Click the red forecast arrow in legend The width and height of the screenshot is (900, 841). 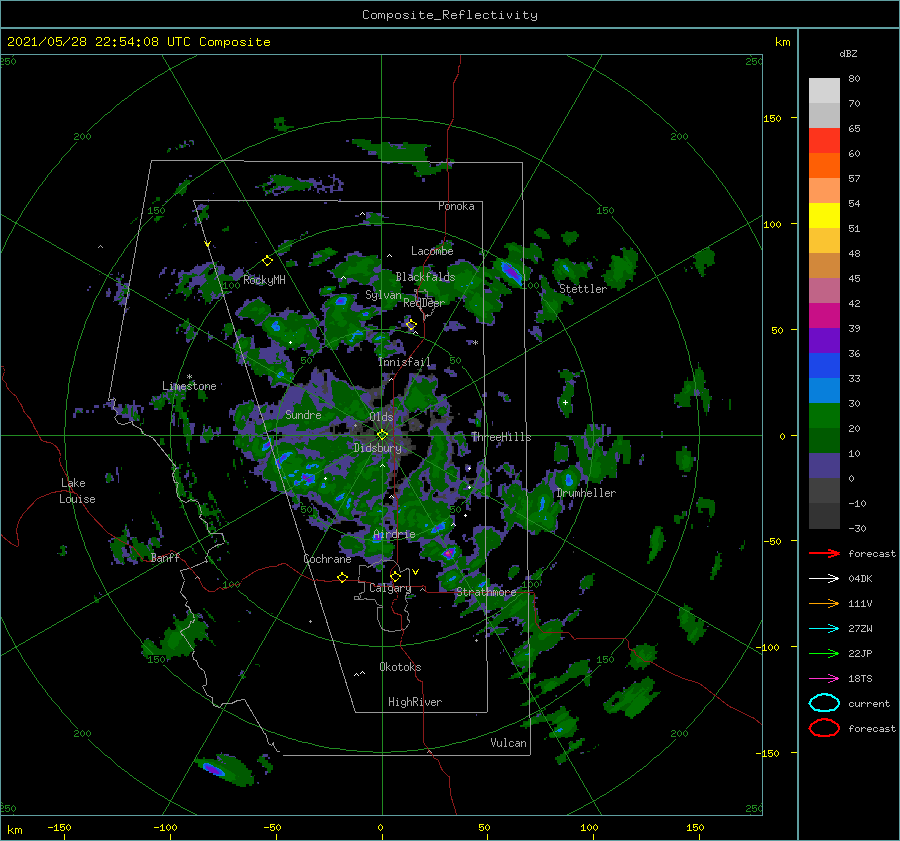(824, 553)
